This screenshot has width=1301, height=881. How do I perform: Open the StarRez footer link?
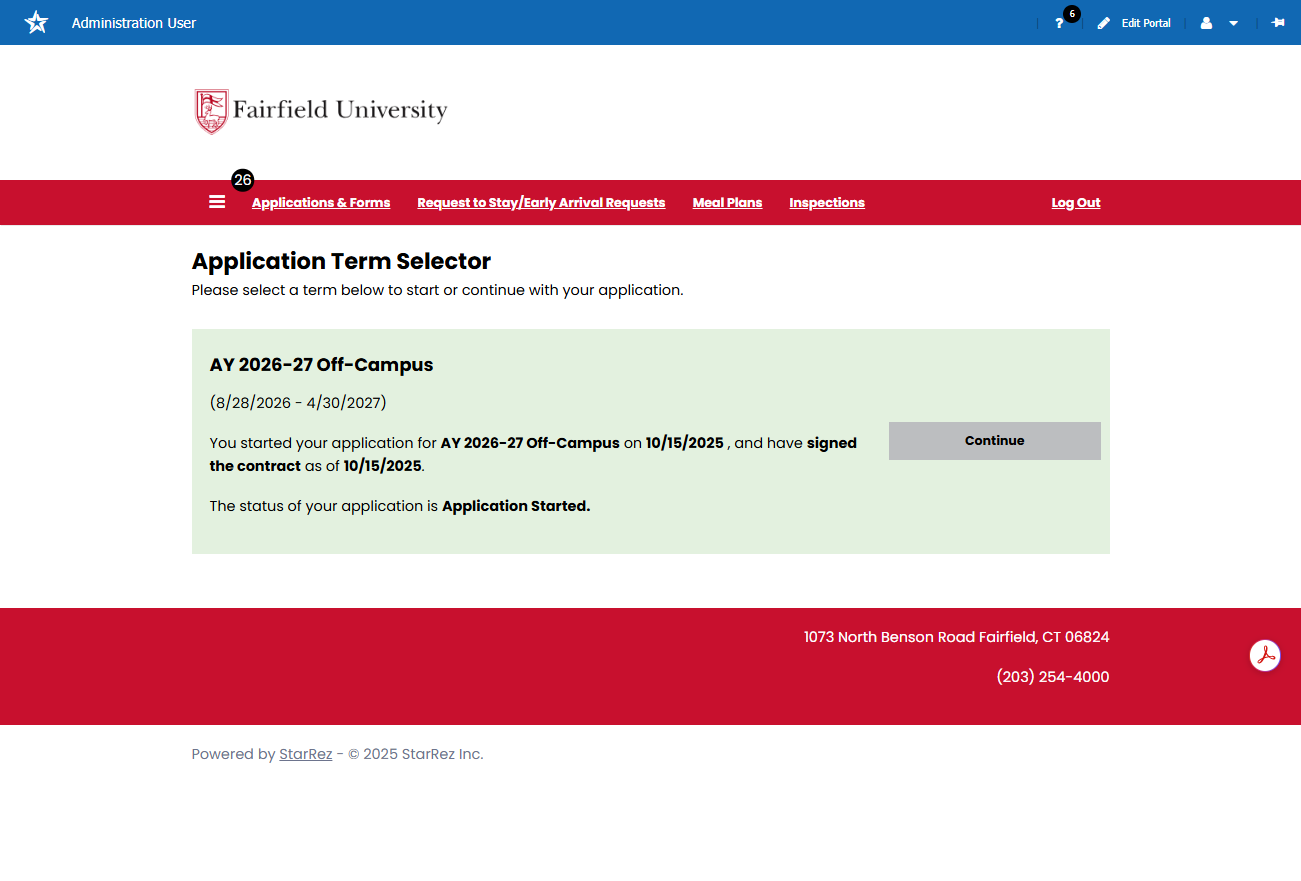pyautogui.click(x=305, y=754)
